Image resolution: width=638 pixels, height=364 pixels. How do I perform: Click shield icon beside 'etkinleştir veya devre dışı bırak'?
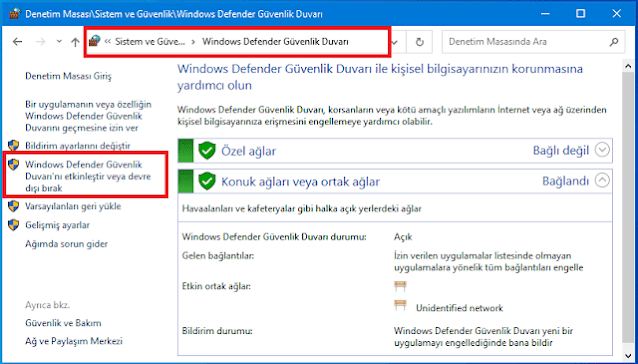(x=14, y=165)
